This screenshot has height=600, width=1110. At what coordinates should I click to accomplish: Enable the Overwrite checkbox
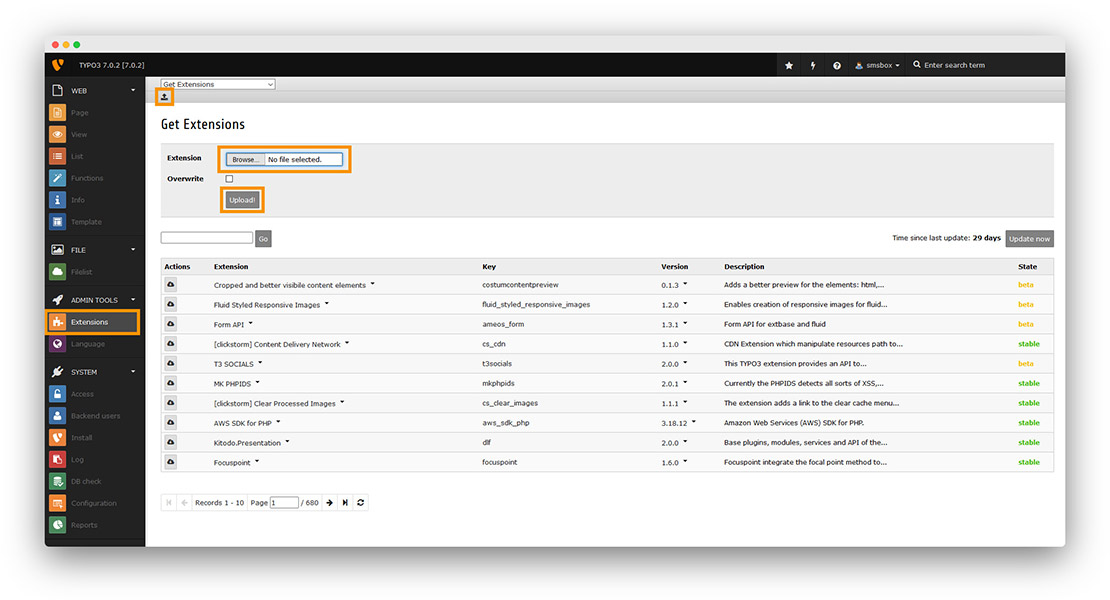coord(227,178)
